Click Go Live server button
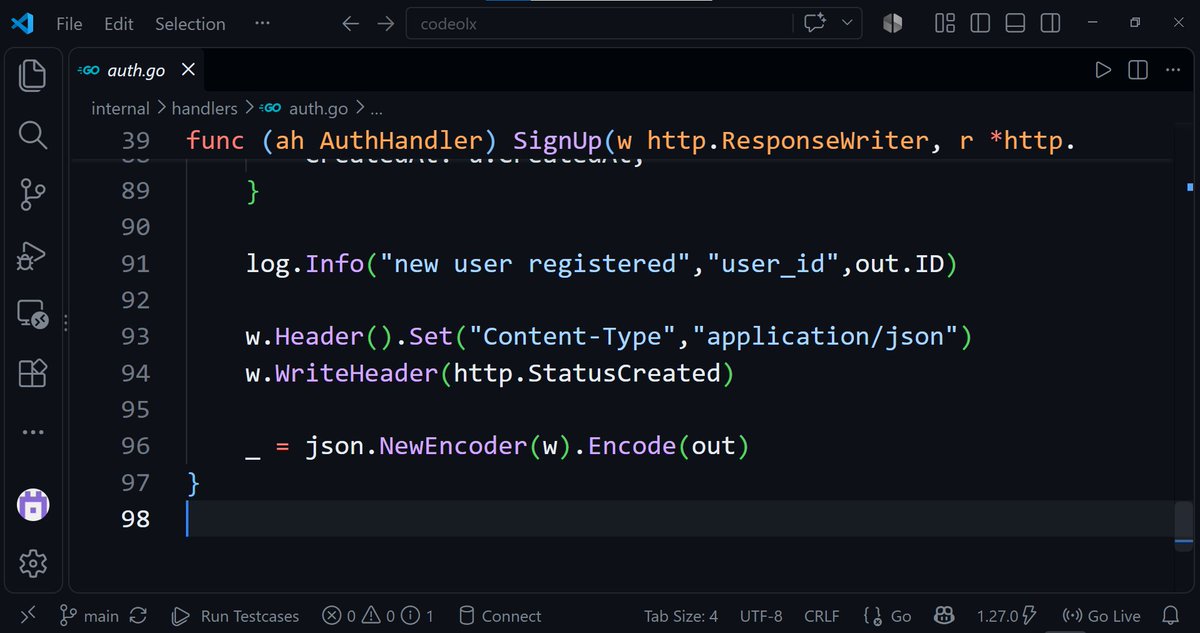Image resolution: width=1200 pixels, height=633 pixels. coord(1100,616)
